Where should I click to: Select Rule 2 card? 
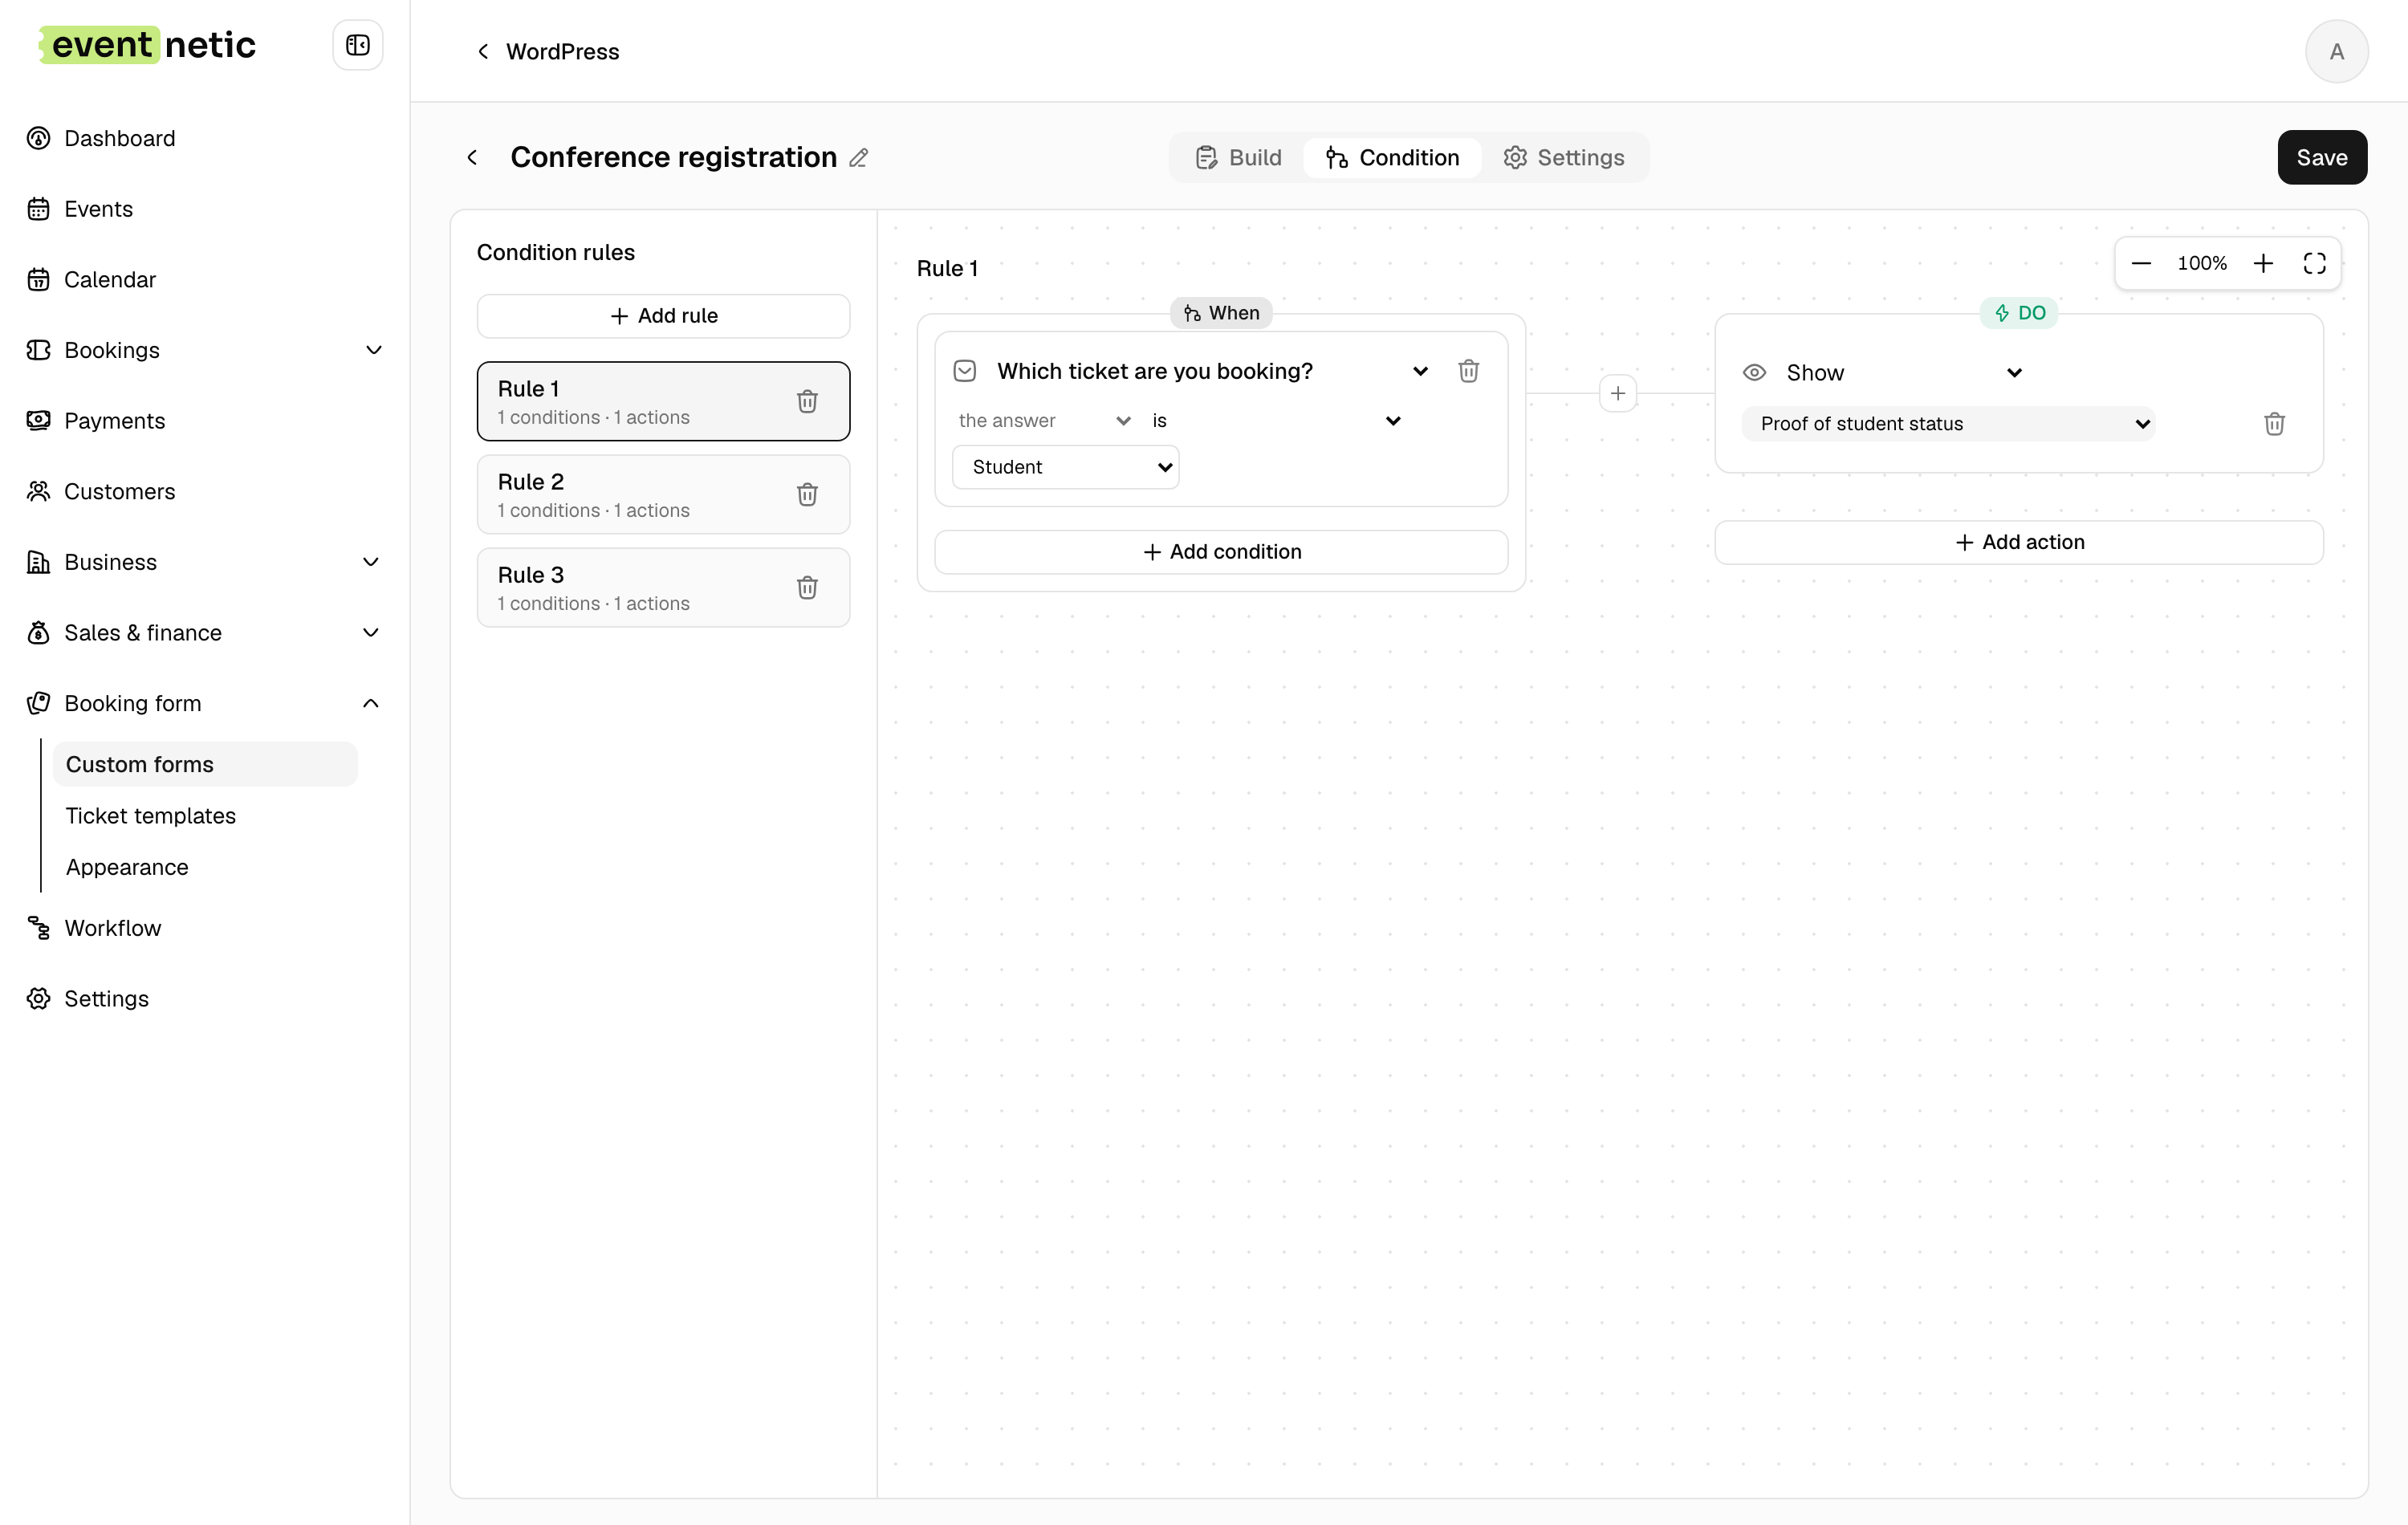coord(663,494)
